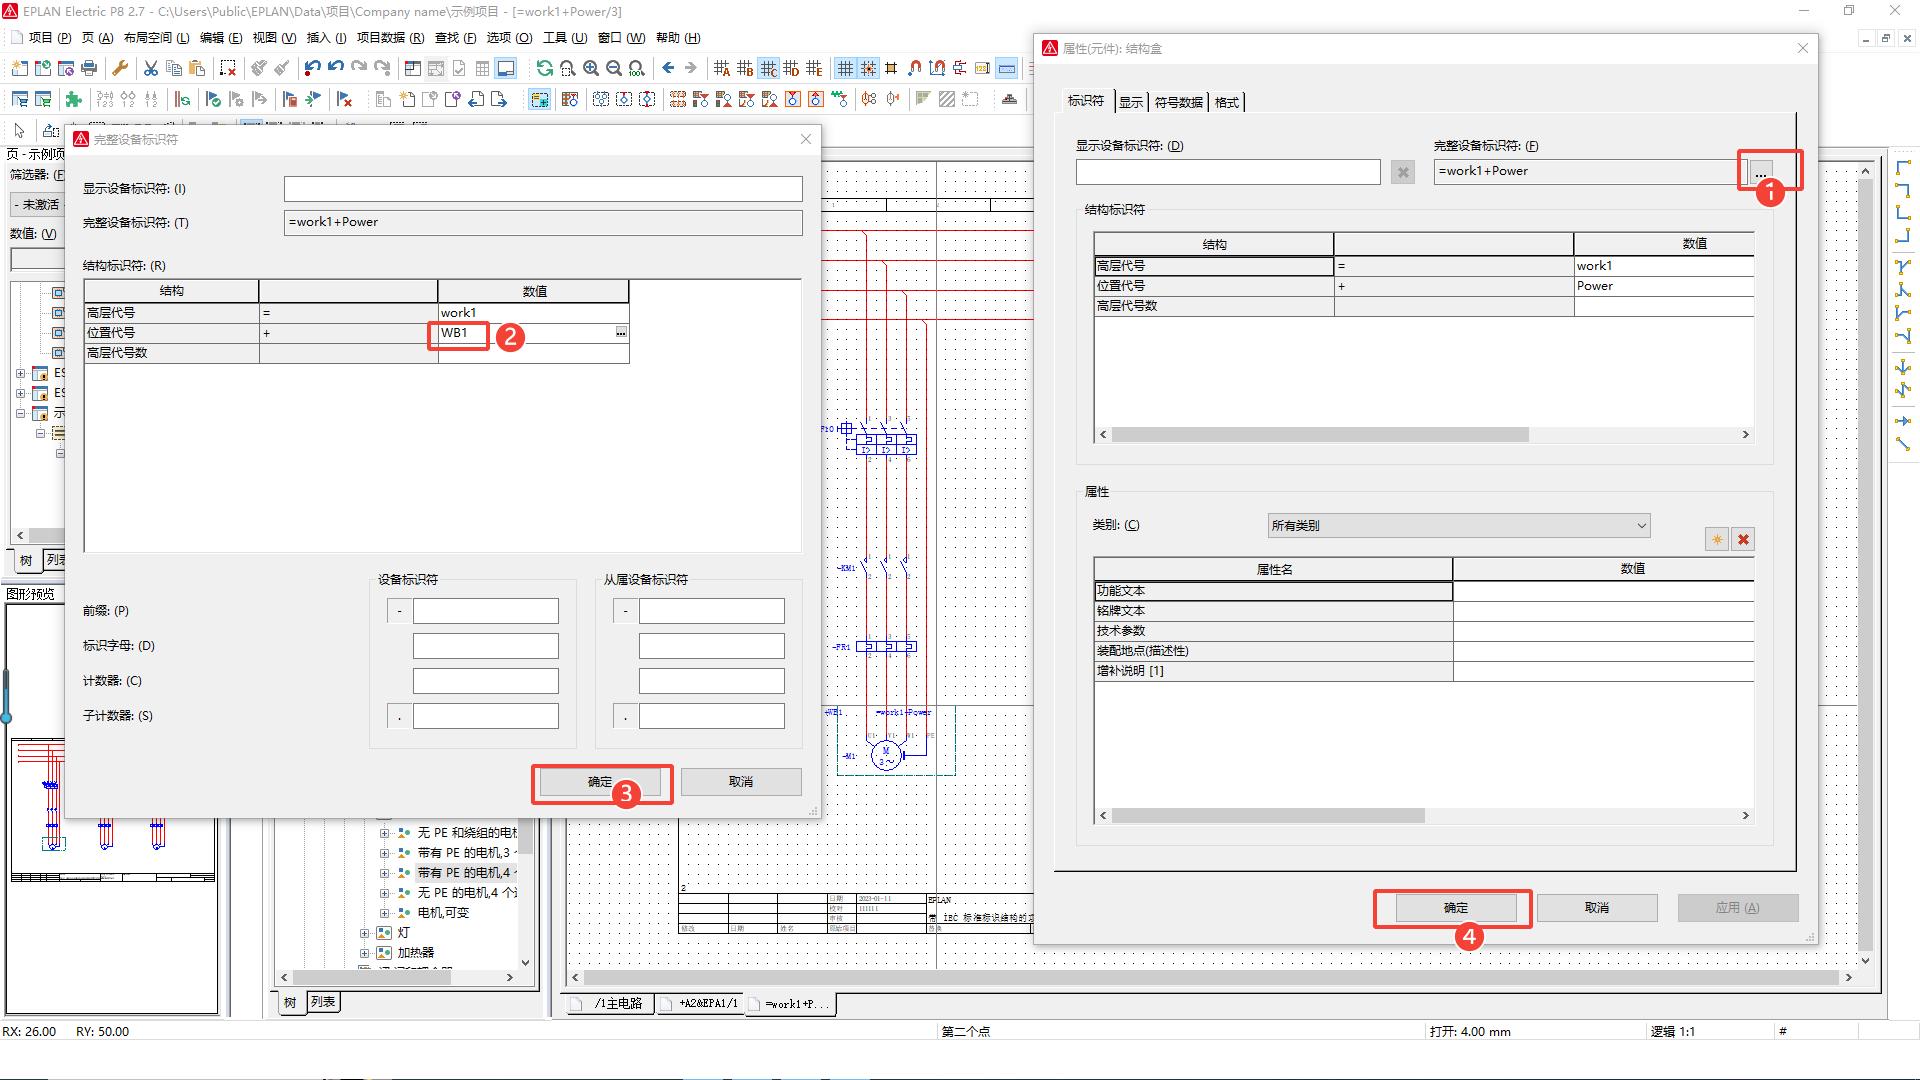Toggle grid C size button

pos(768,68)
